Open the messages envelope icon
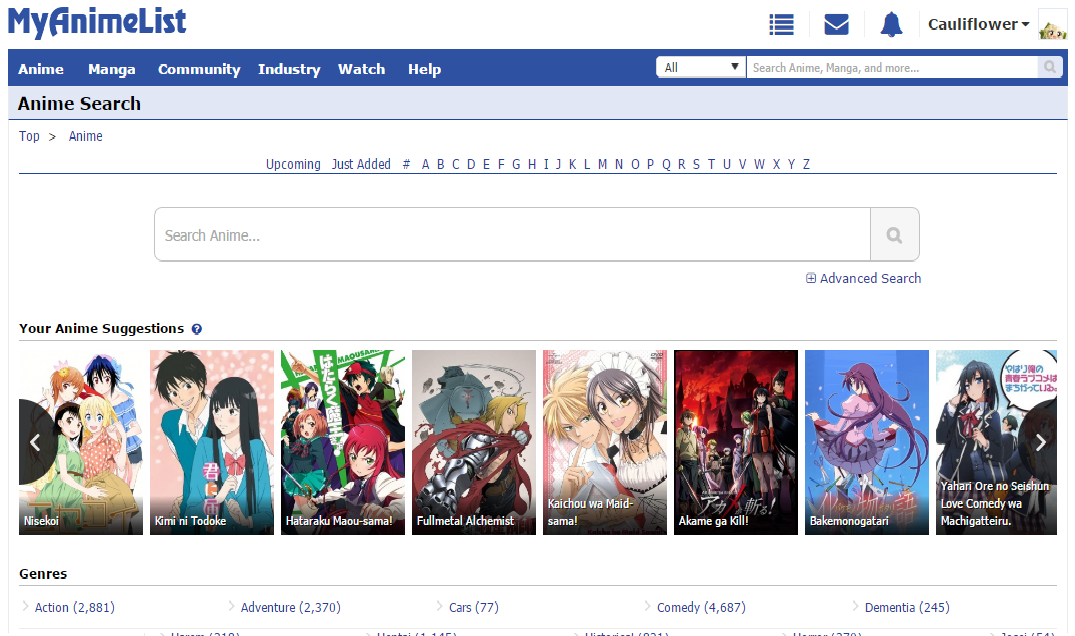Screen dimensions: 1075x636 836,25
